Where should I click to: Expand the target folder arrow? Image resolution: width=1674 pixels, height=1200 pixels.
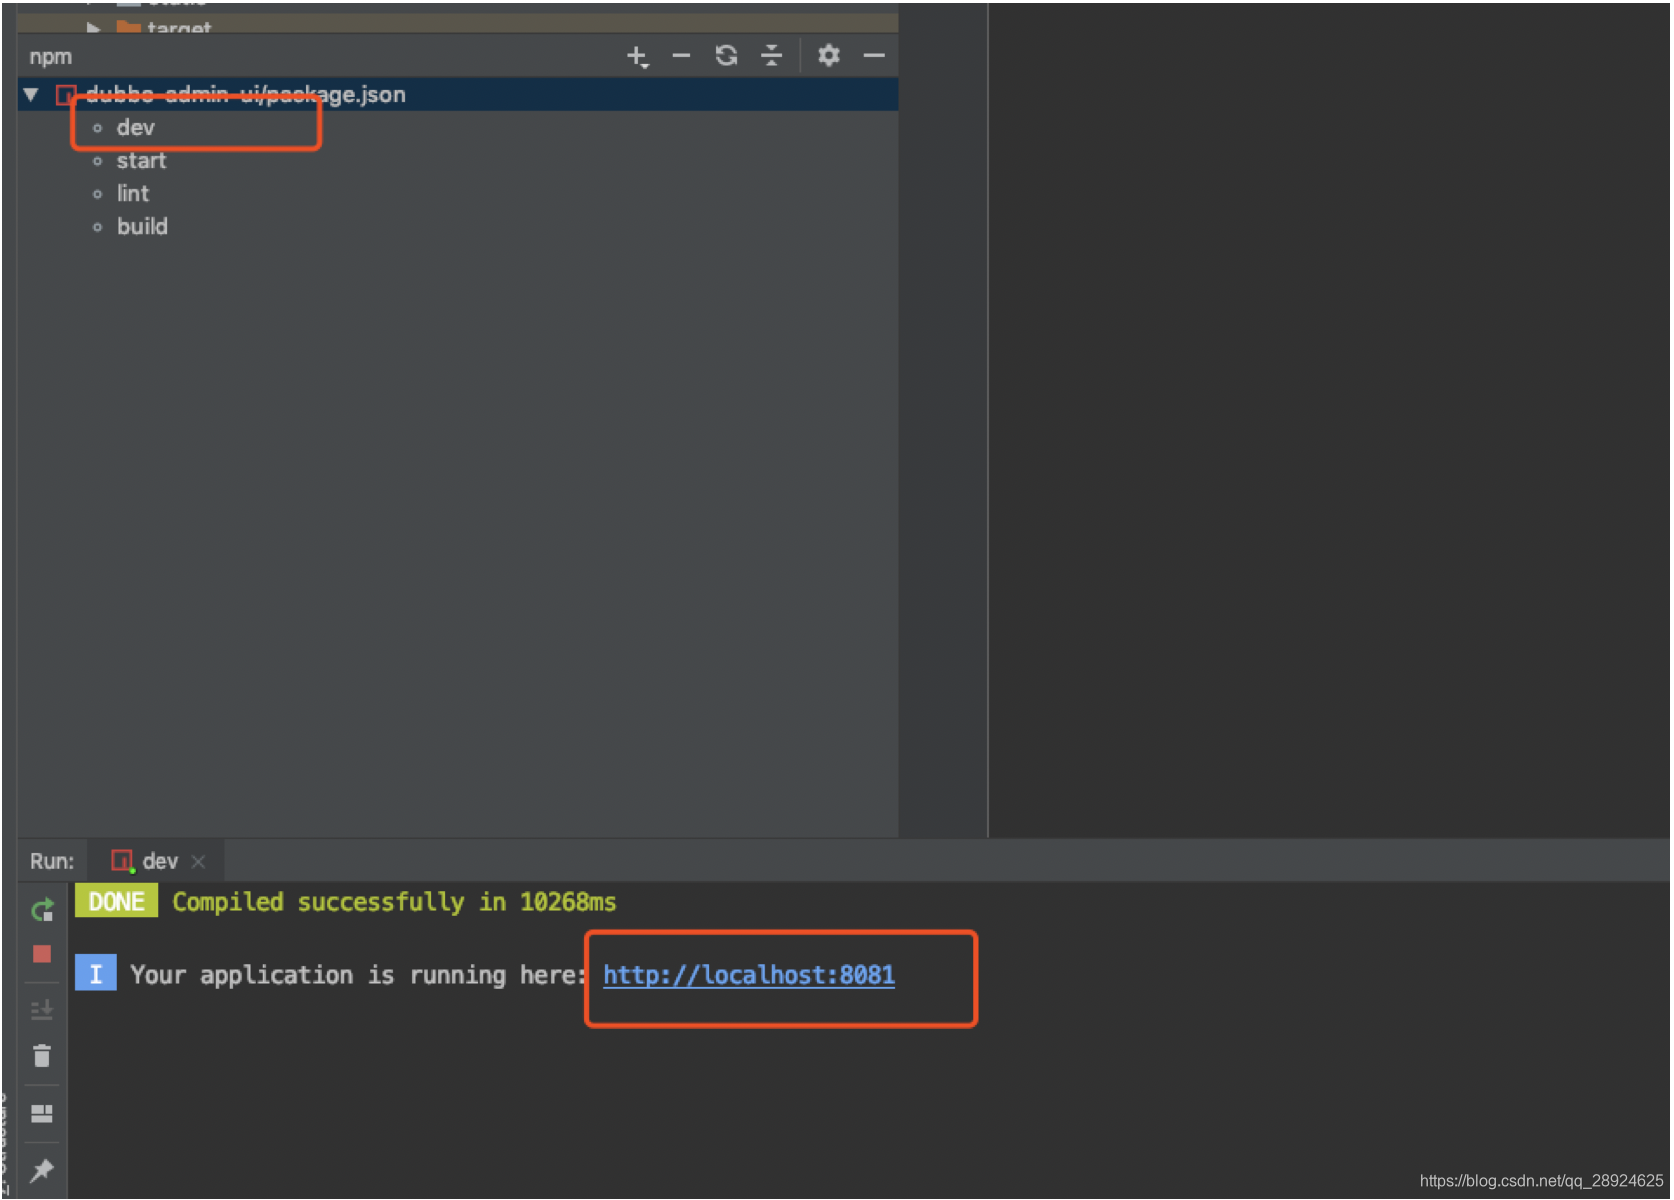point(93,27)
